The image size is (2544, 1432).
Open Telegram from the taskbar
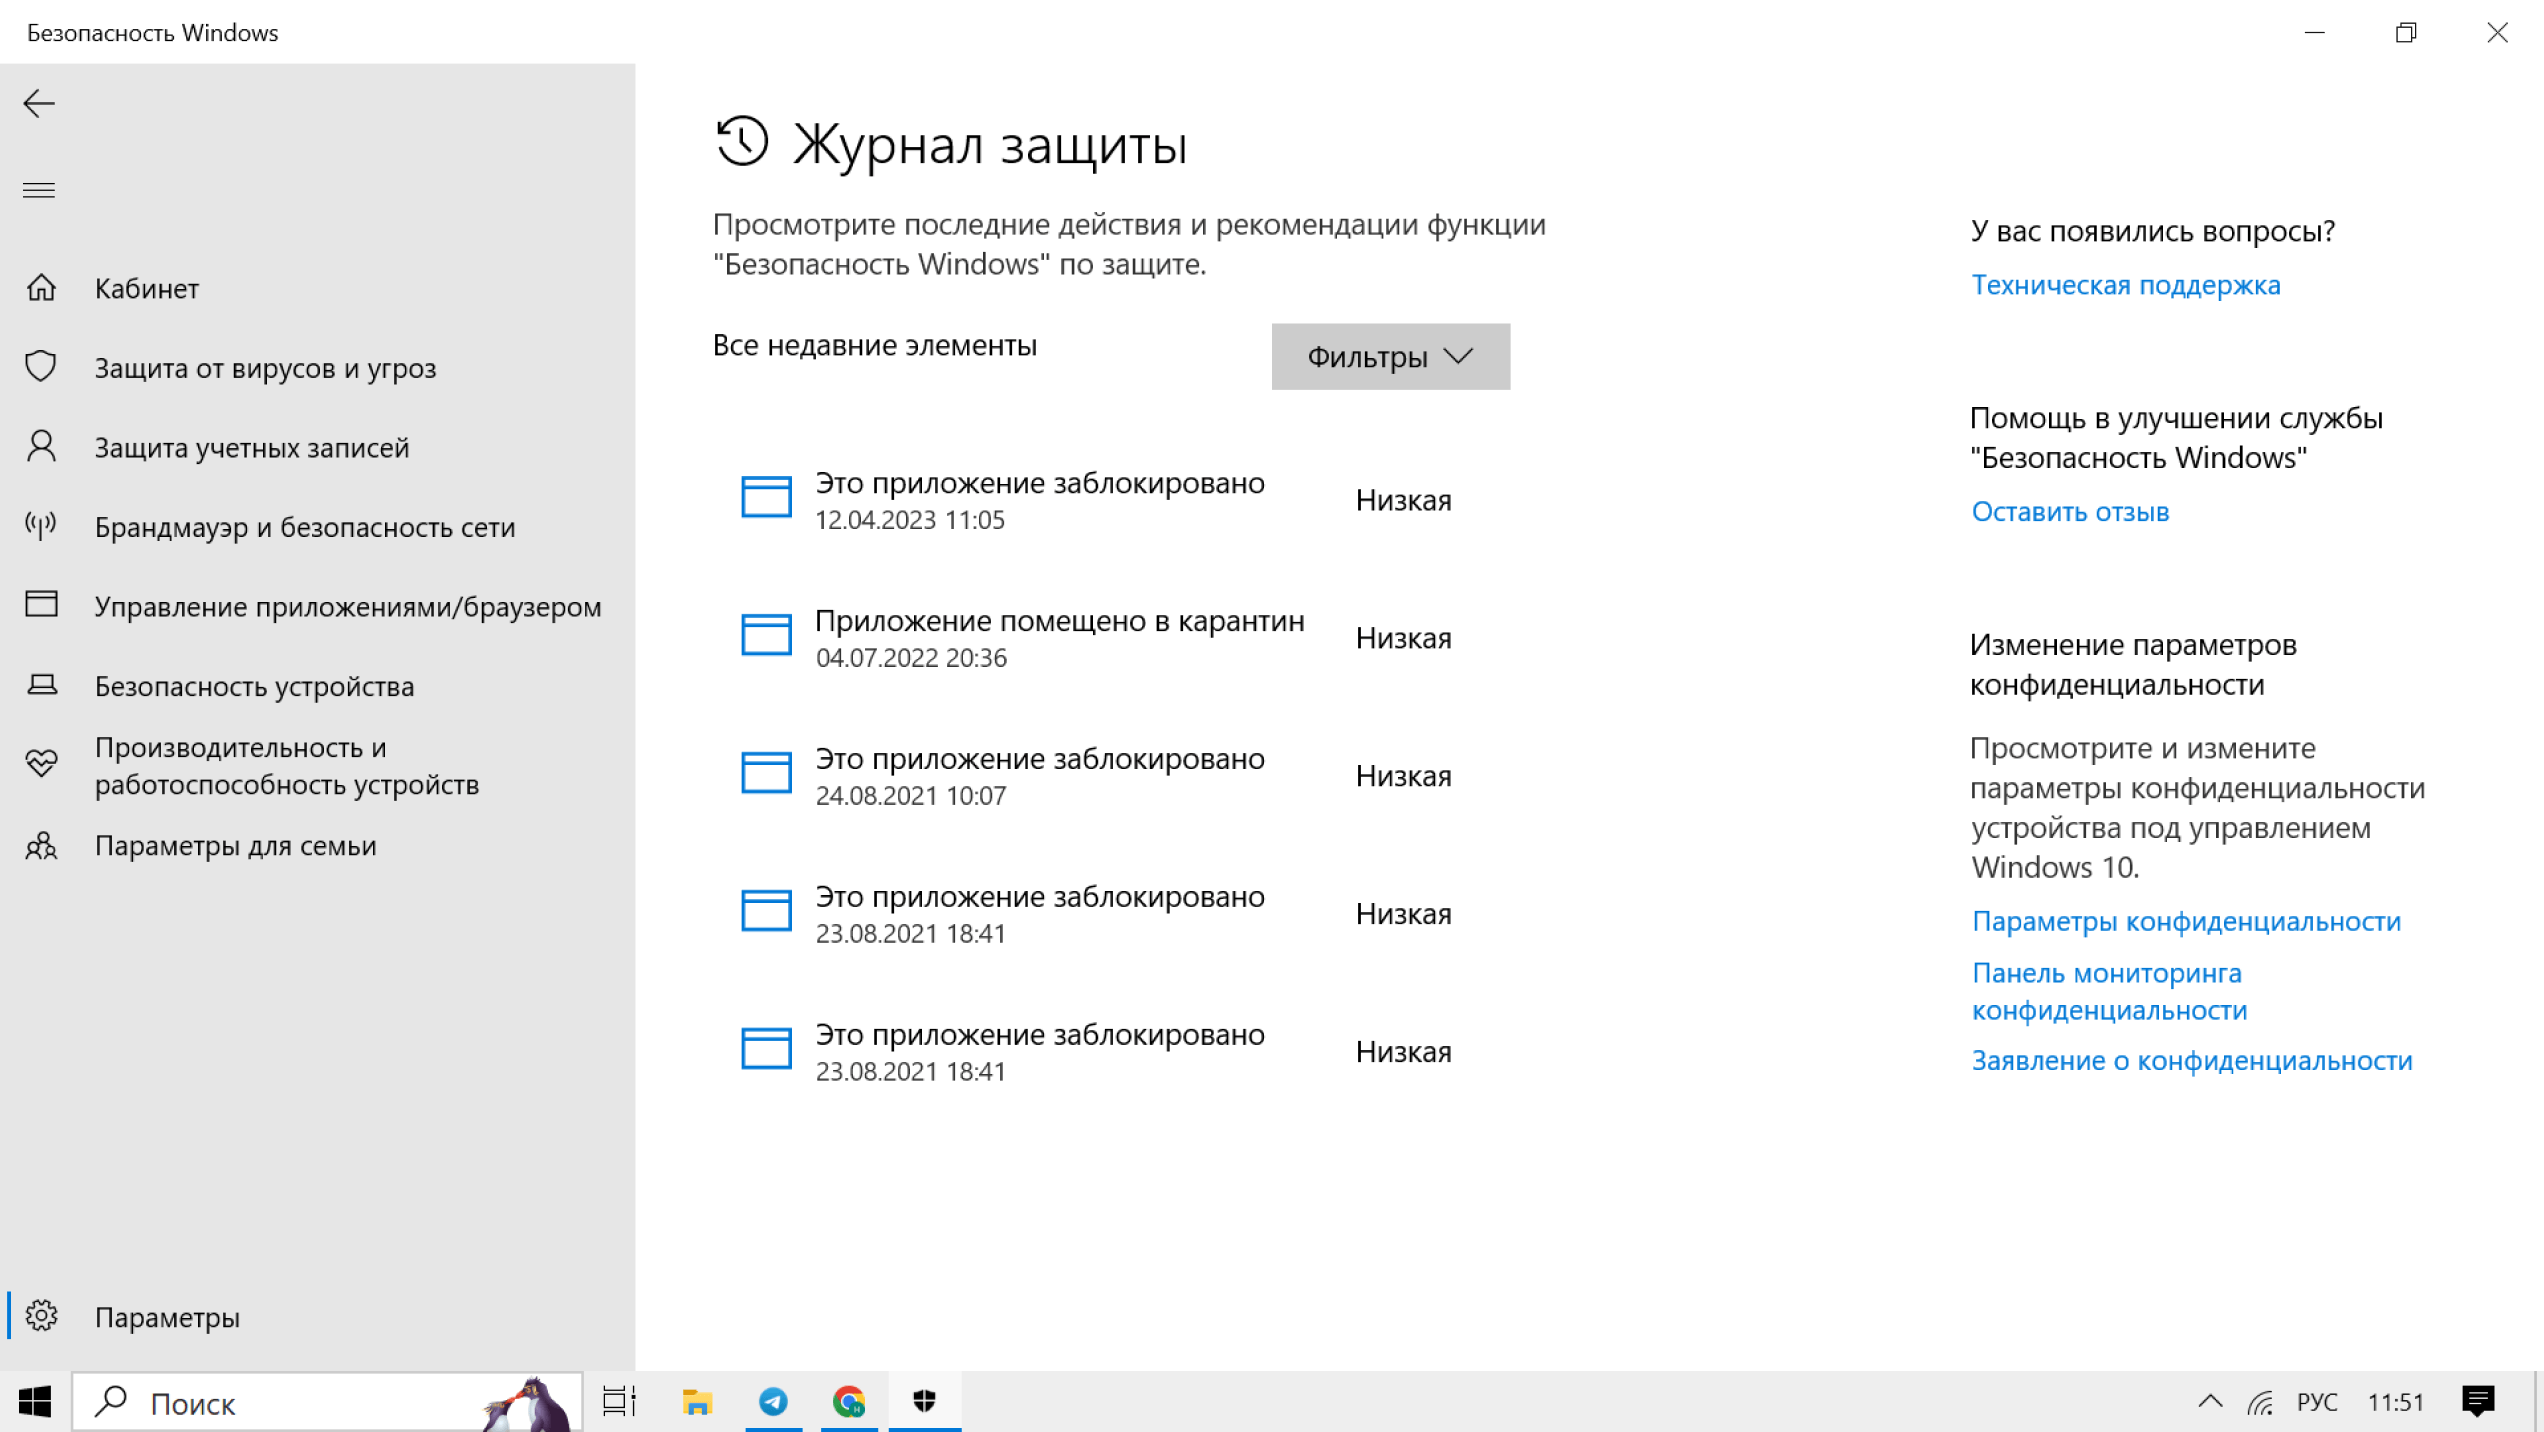[772, 1402]
